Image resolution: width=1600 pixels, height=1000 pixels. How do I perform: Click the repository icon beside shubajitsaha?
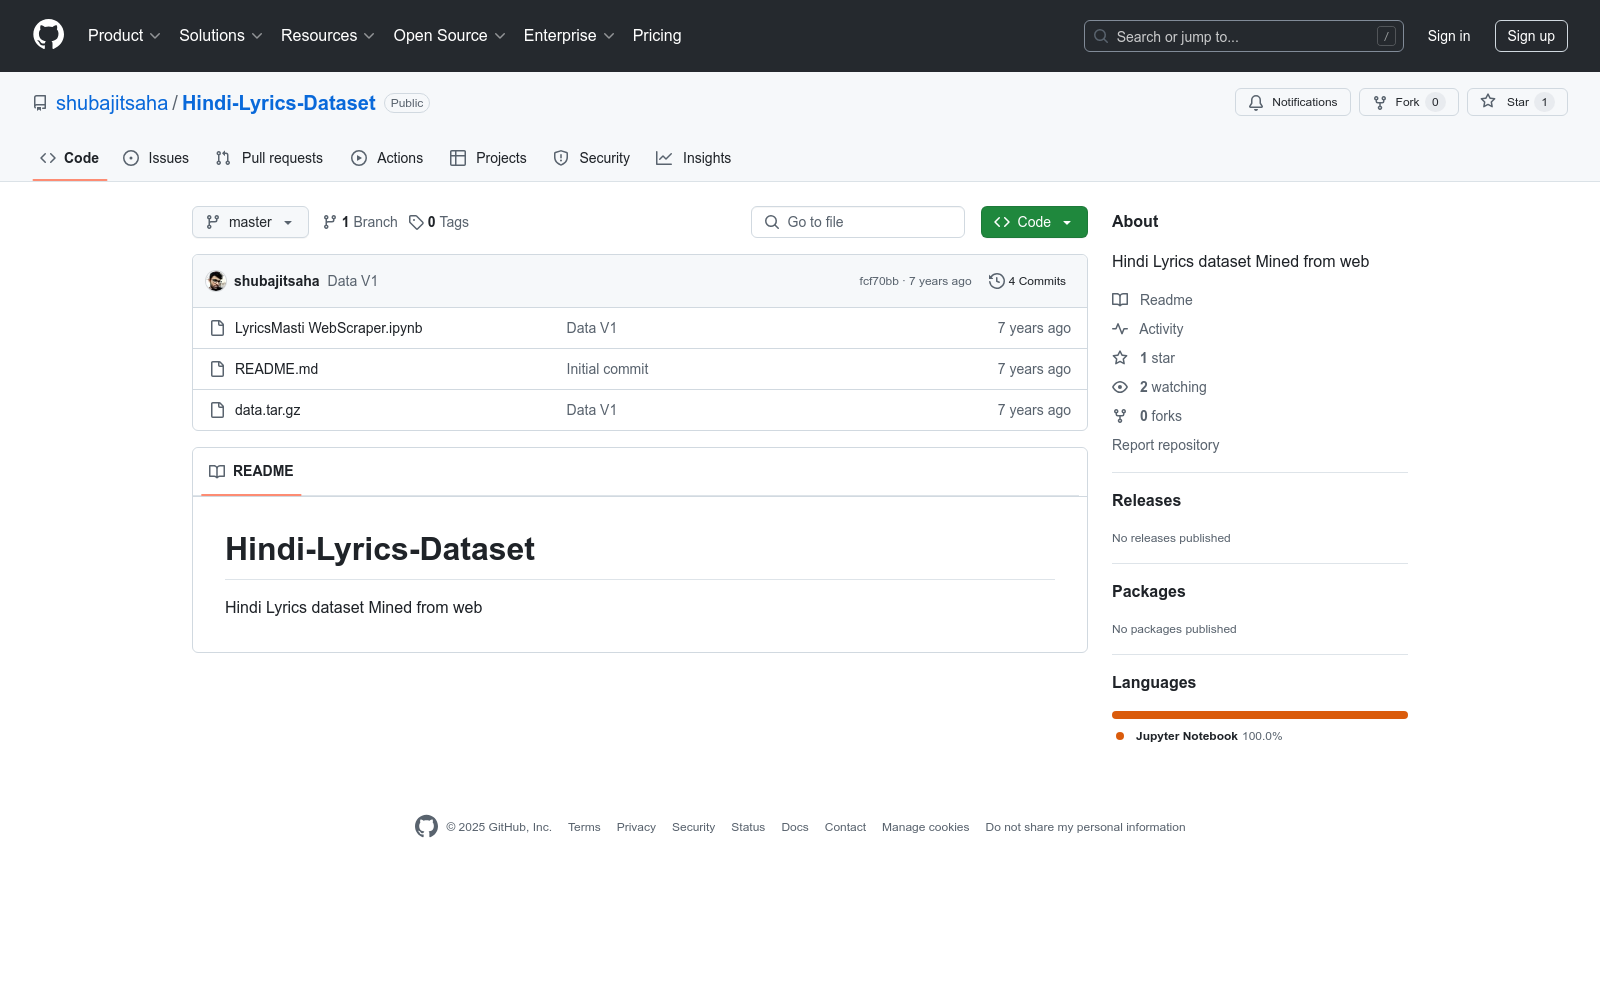[40, 103]
